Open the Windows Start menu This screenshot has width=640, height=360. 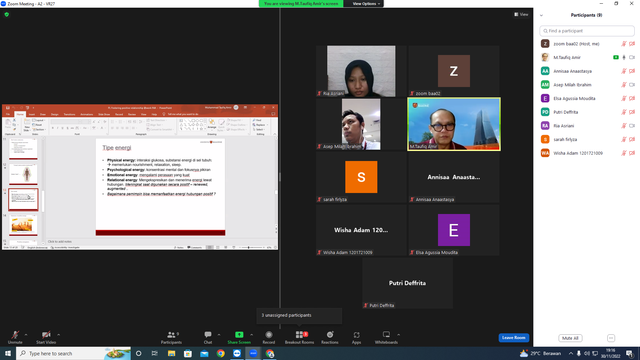8,353
